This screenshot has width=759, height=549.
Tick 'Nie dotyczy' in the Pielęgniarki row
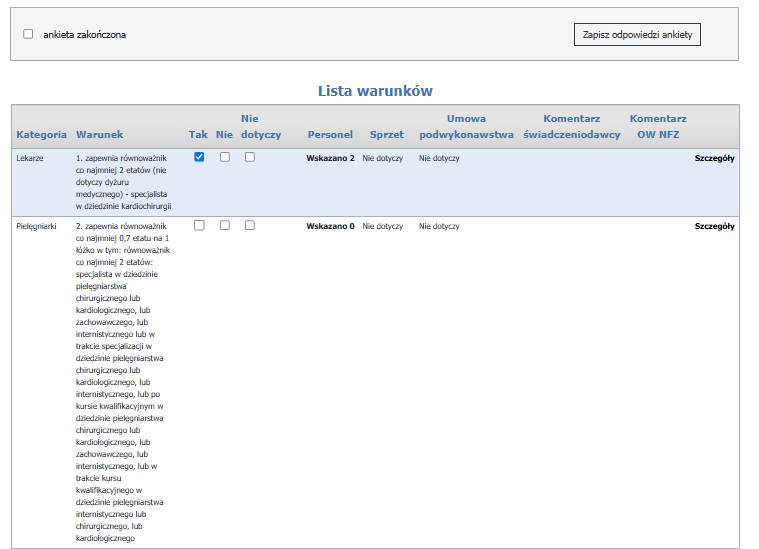click(x=250, y=226)
